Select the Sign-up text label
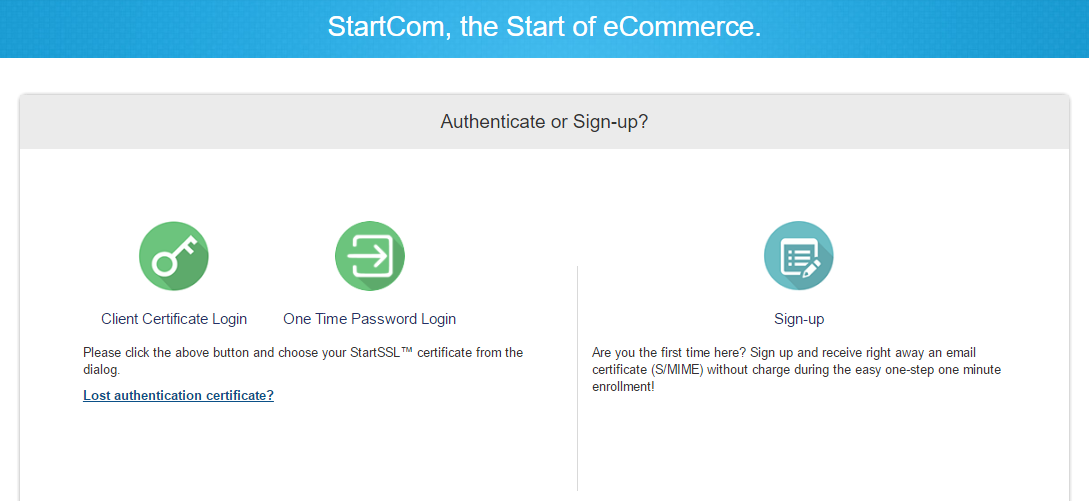 tap(799, 319)
